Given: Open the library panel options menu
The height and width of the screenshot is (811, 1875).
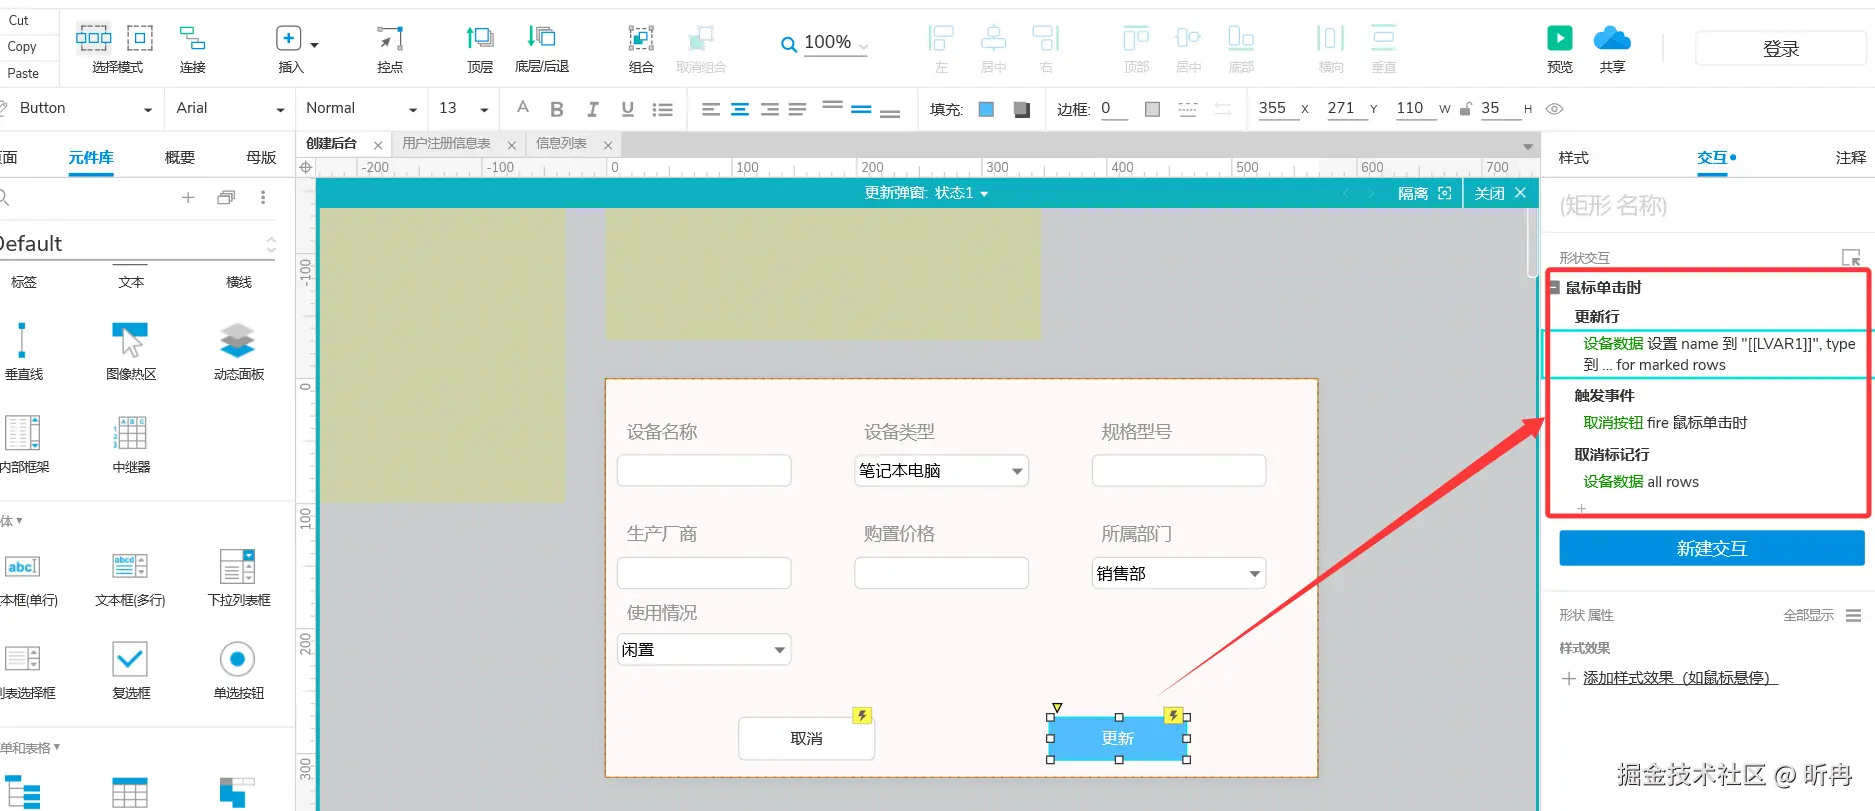Looking at the screenshot, I should [x=263, y=198].
